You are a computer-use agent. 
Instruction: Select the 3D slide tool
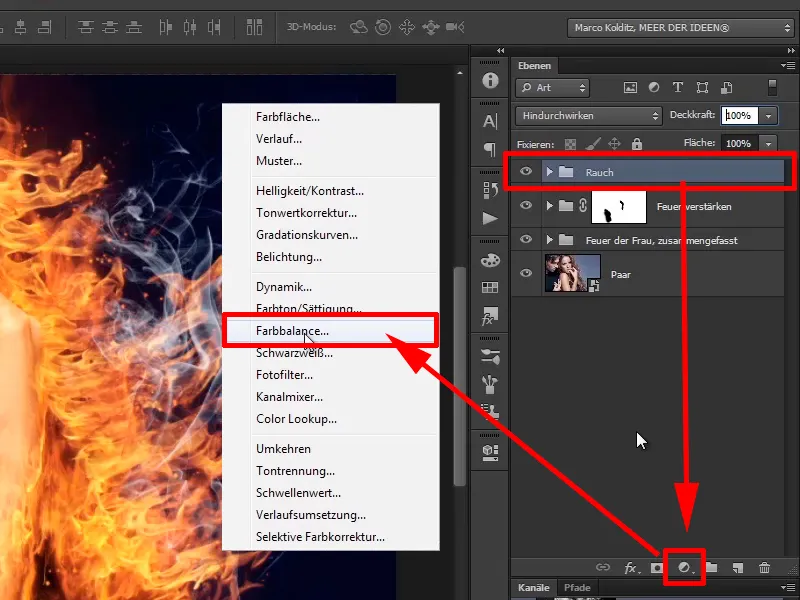tap(431, 27)
